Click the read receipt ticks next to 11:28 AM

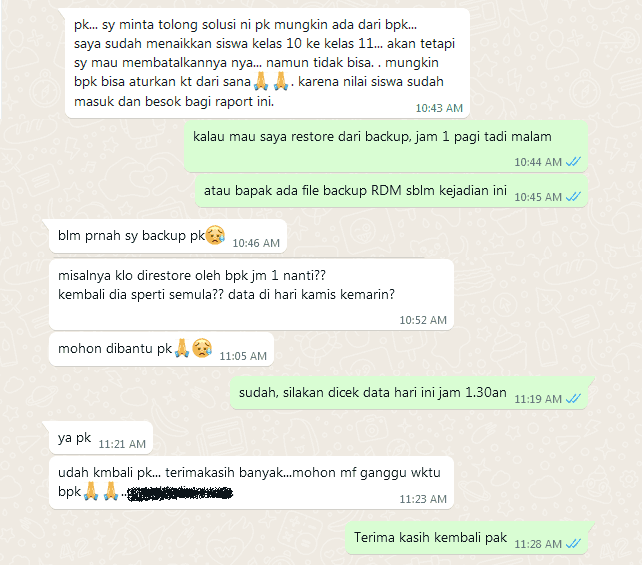pos(573,543)
